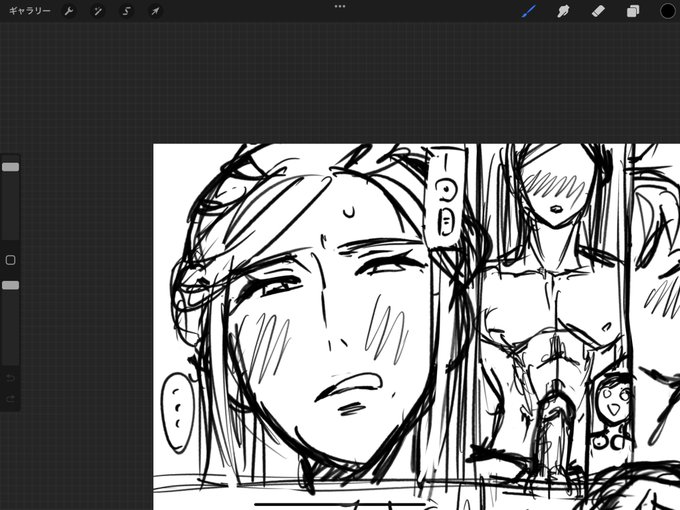Screen dimensions: 680x510
Task: Open the Layers panel
Action: [633, 11]
